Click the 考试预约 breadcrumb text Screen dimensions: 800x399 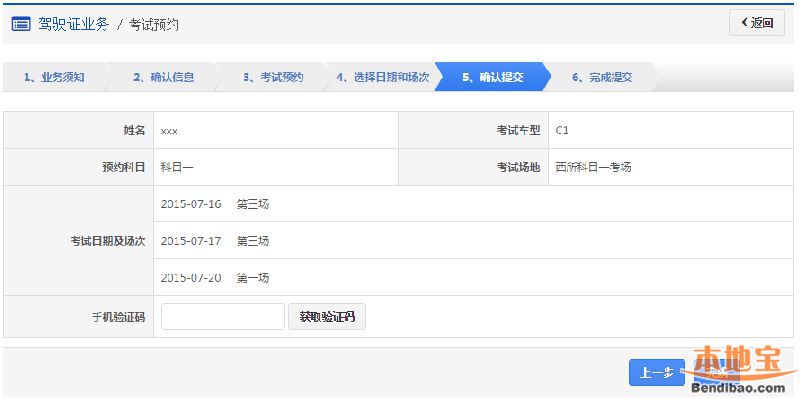tap(154, 24)
